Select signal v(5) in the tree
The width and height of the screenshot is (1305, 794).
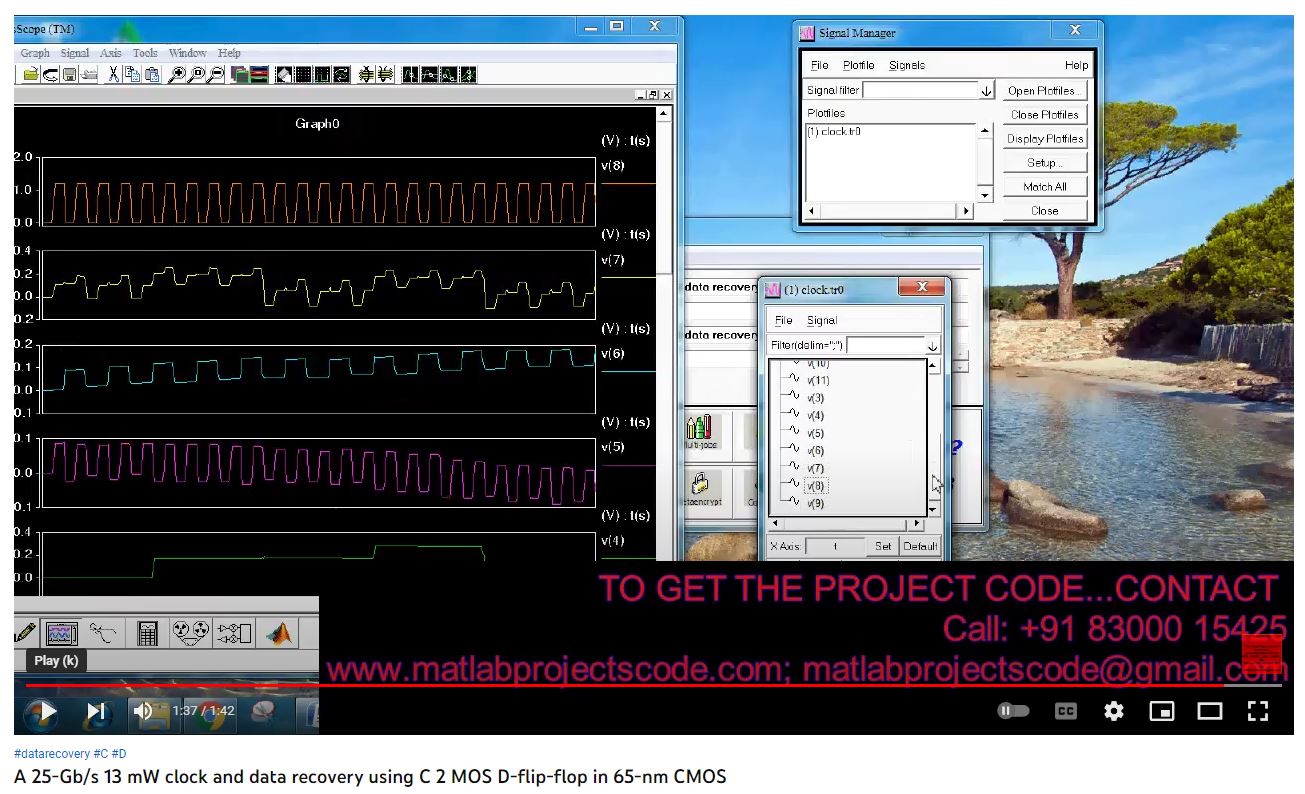coord(816,433)
